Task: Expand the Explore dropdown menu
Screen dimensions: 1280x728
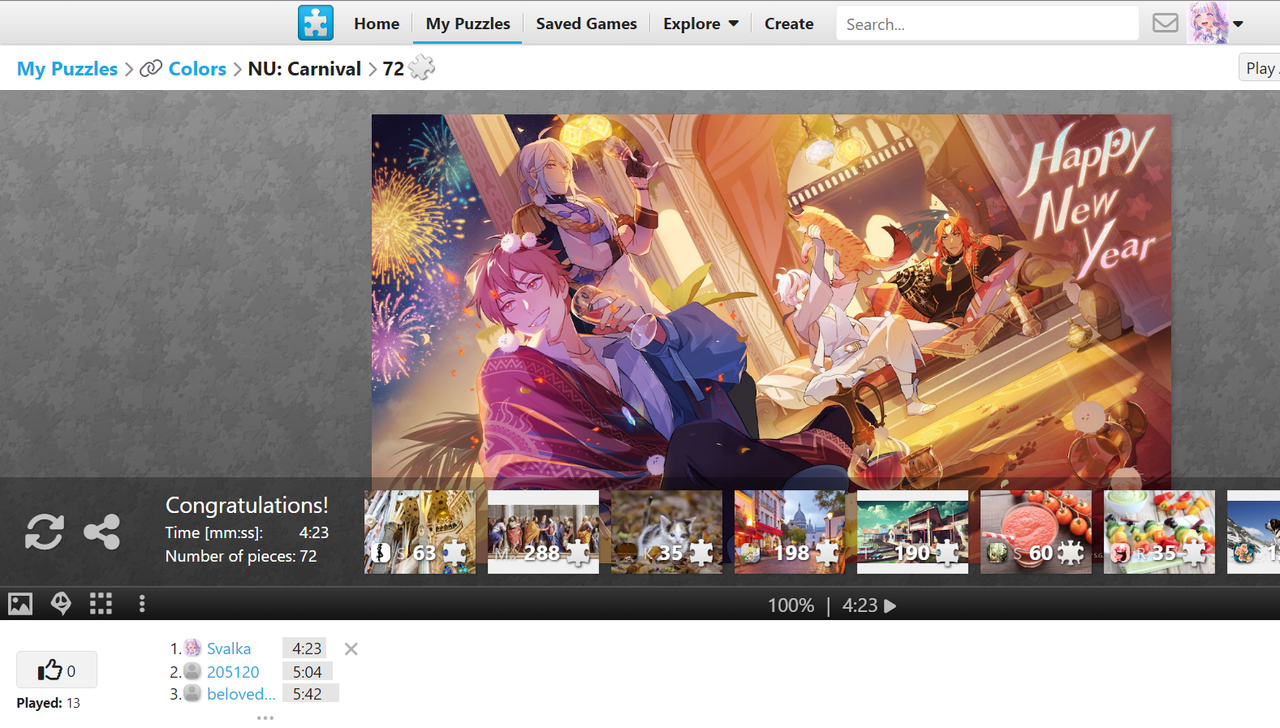Action: point(700,23)
